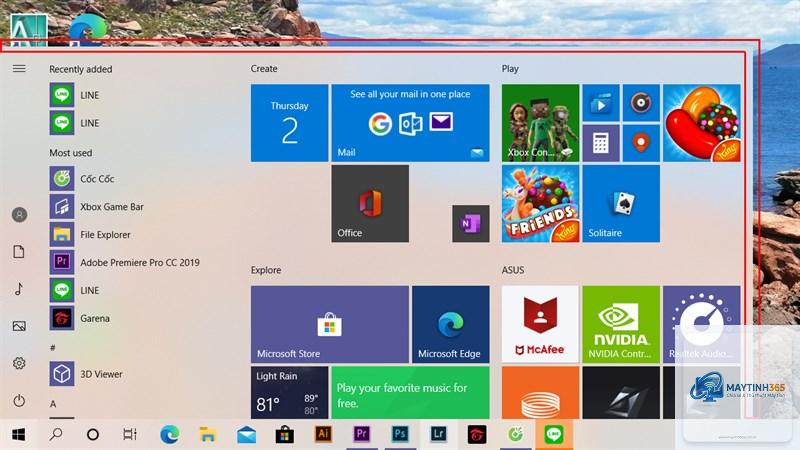This screenshot has height=450, width=800.
Task: Launch Cốc Cốc from Most used
Action: (x=138, y=179)
